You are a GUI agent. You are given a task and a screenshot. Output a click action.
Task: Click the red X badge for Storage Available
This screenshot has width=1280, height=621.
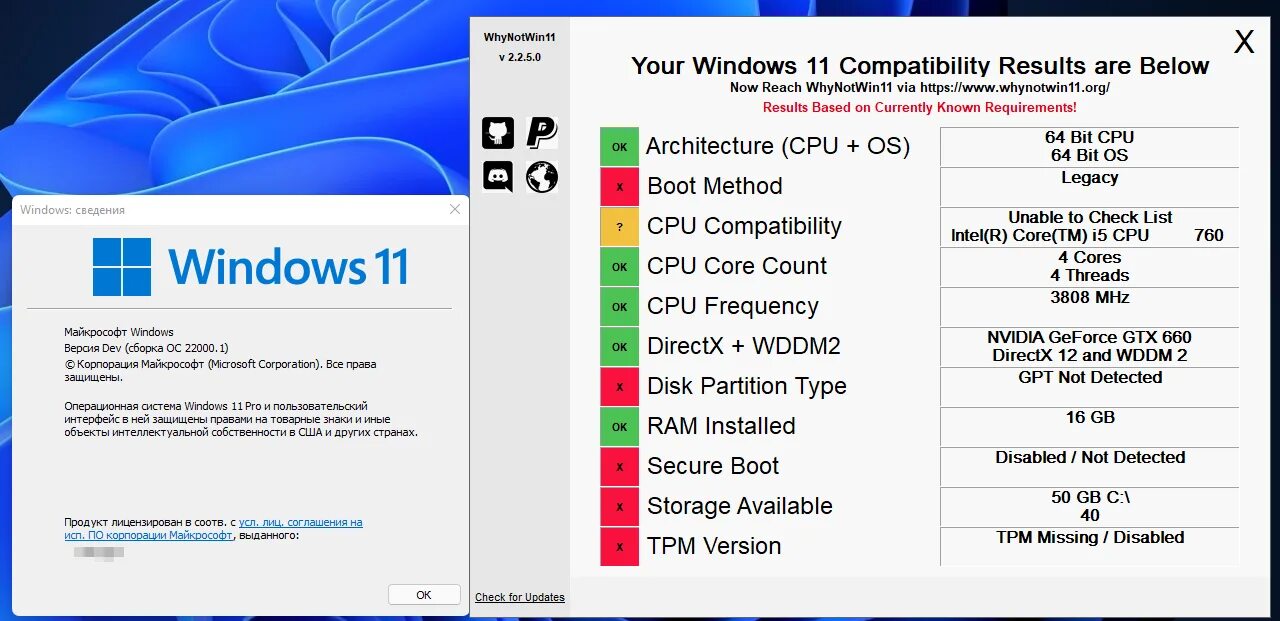tap(619, 506)
